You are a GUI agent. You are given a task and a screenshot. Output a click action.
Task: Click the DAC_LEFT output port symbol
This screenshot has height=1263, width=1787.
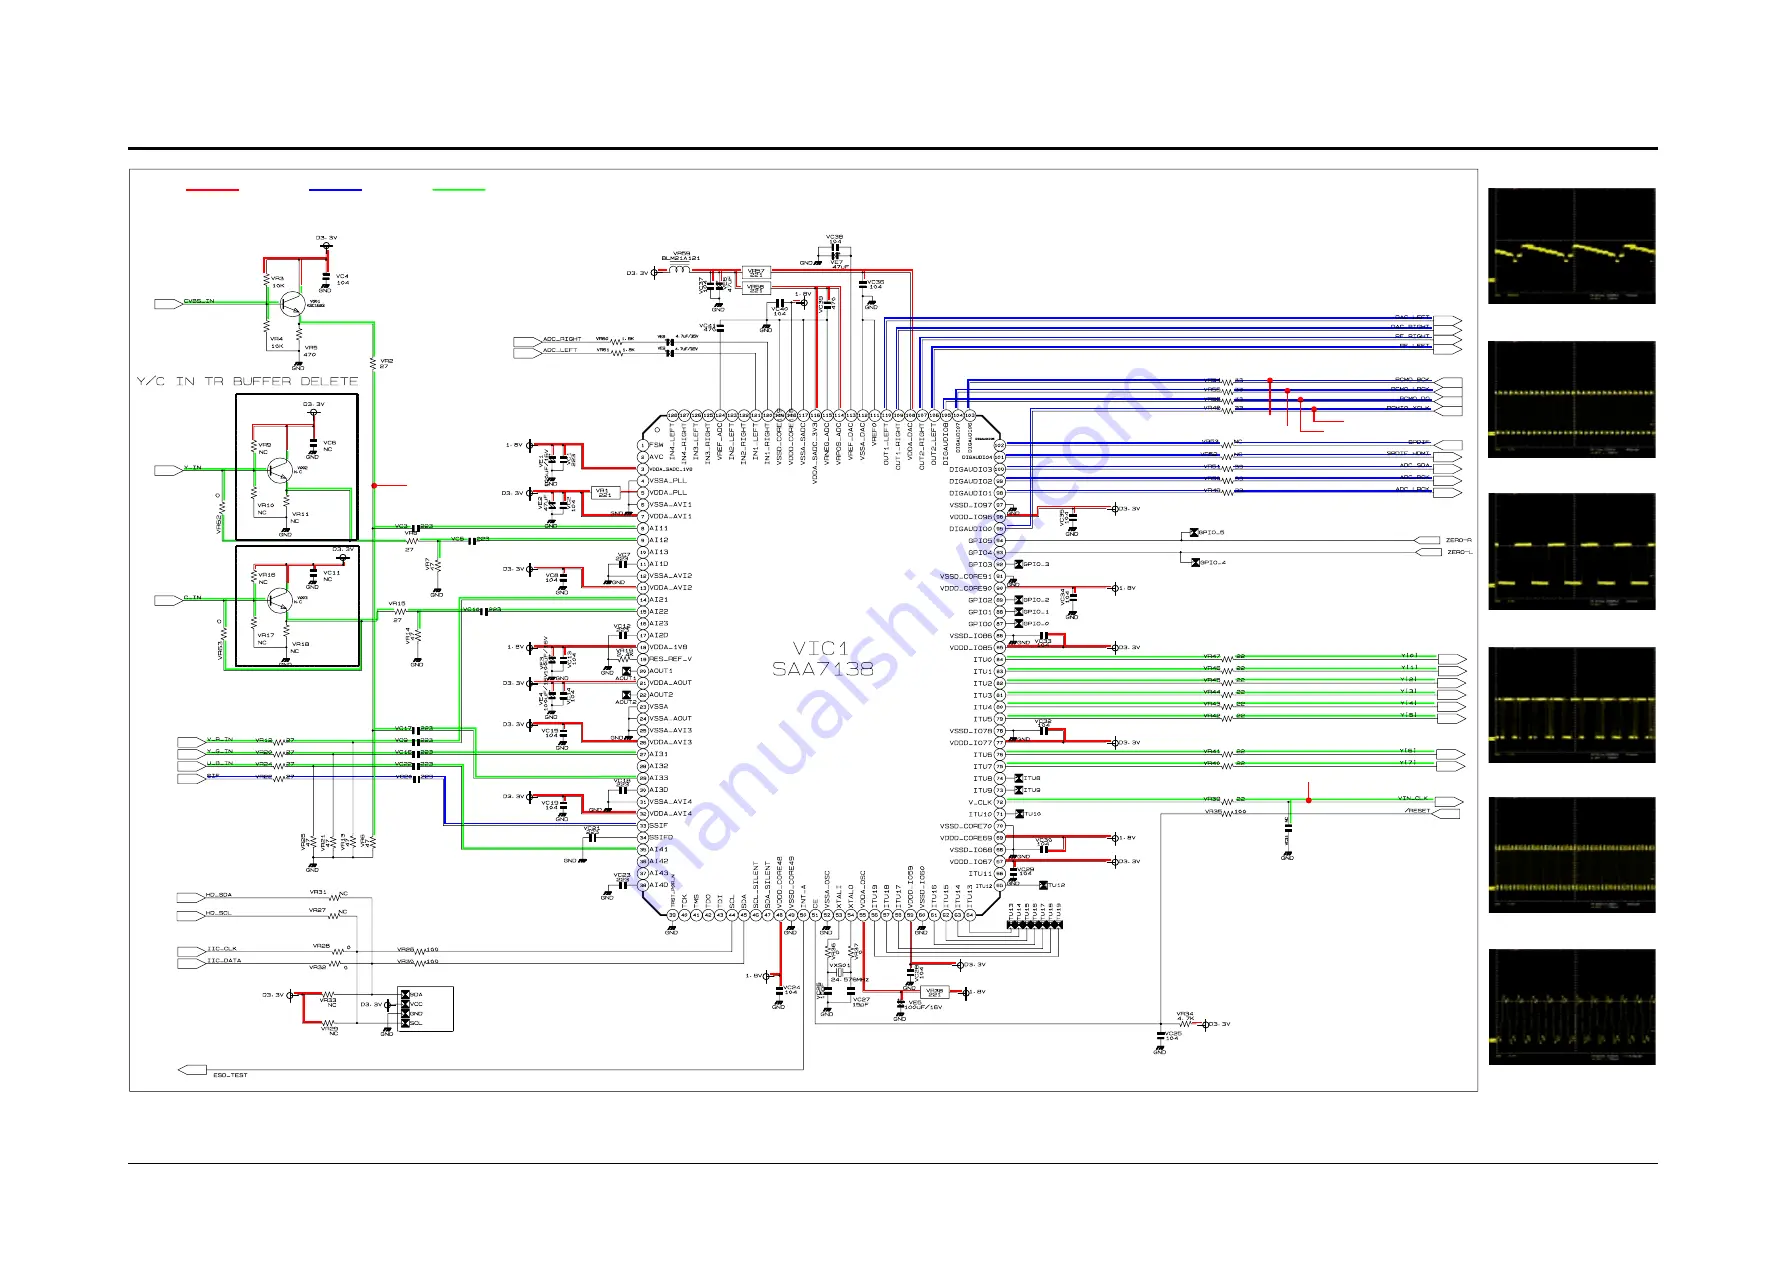click(1447, 320)
